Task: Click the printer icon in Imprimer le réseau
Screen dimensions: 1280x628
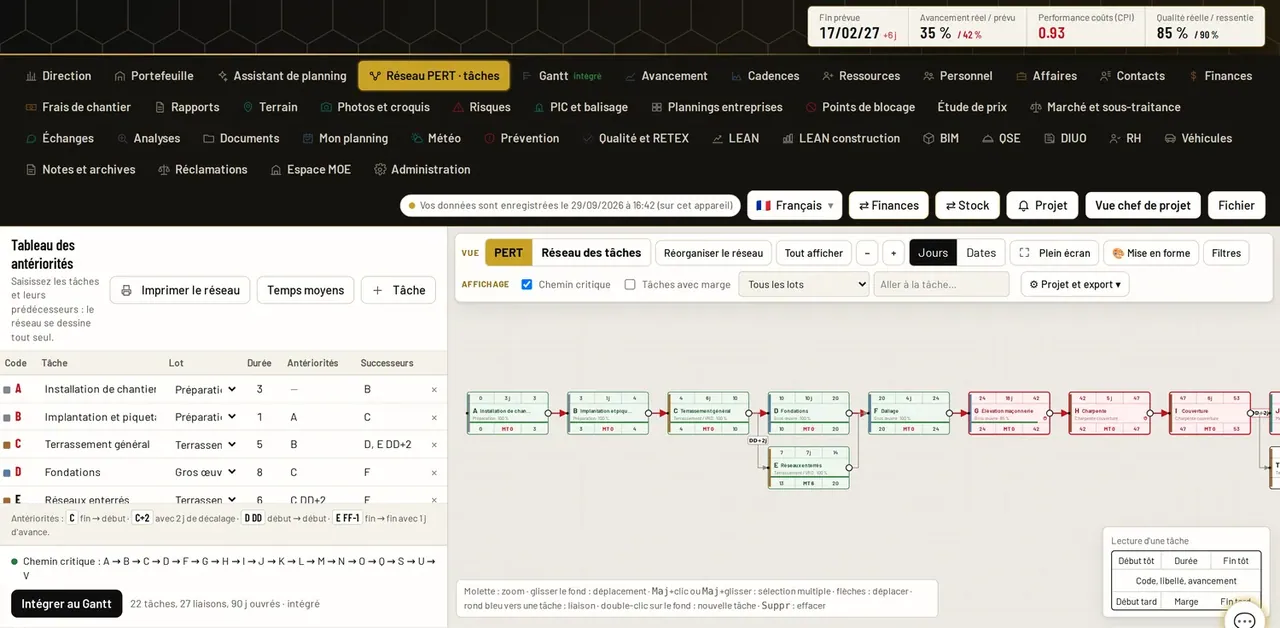Action: [126, 290]
